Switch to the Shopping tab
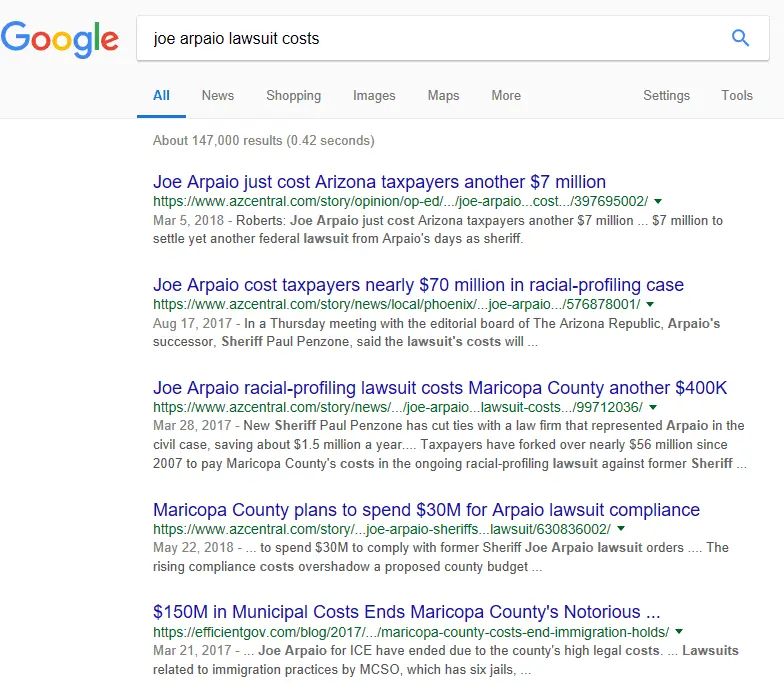 pyautogui.click(x=294, y=96)
